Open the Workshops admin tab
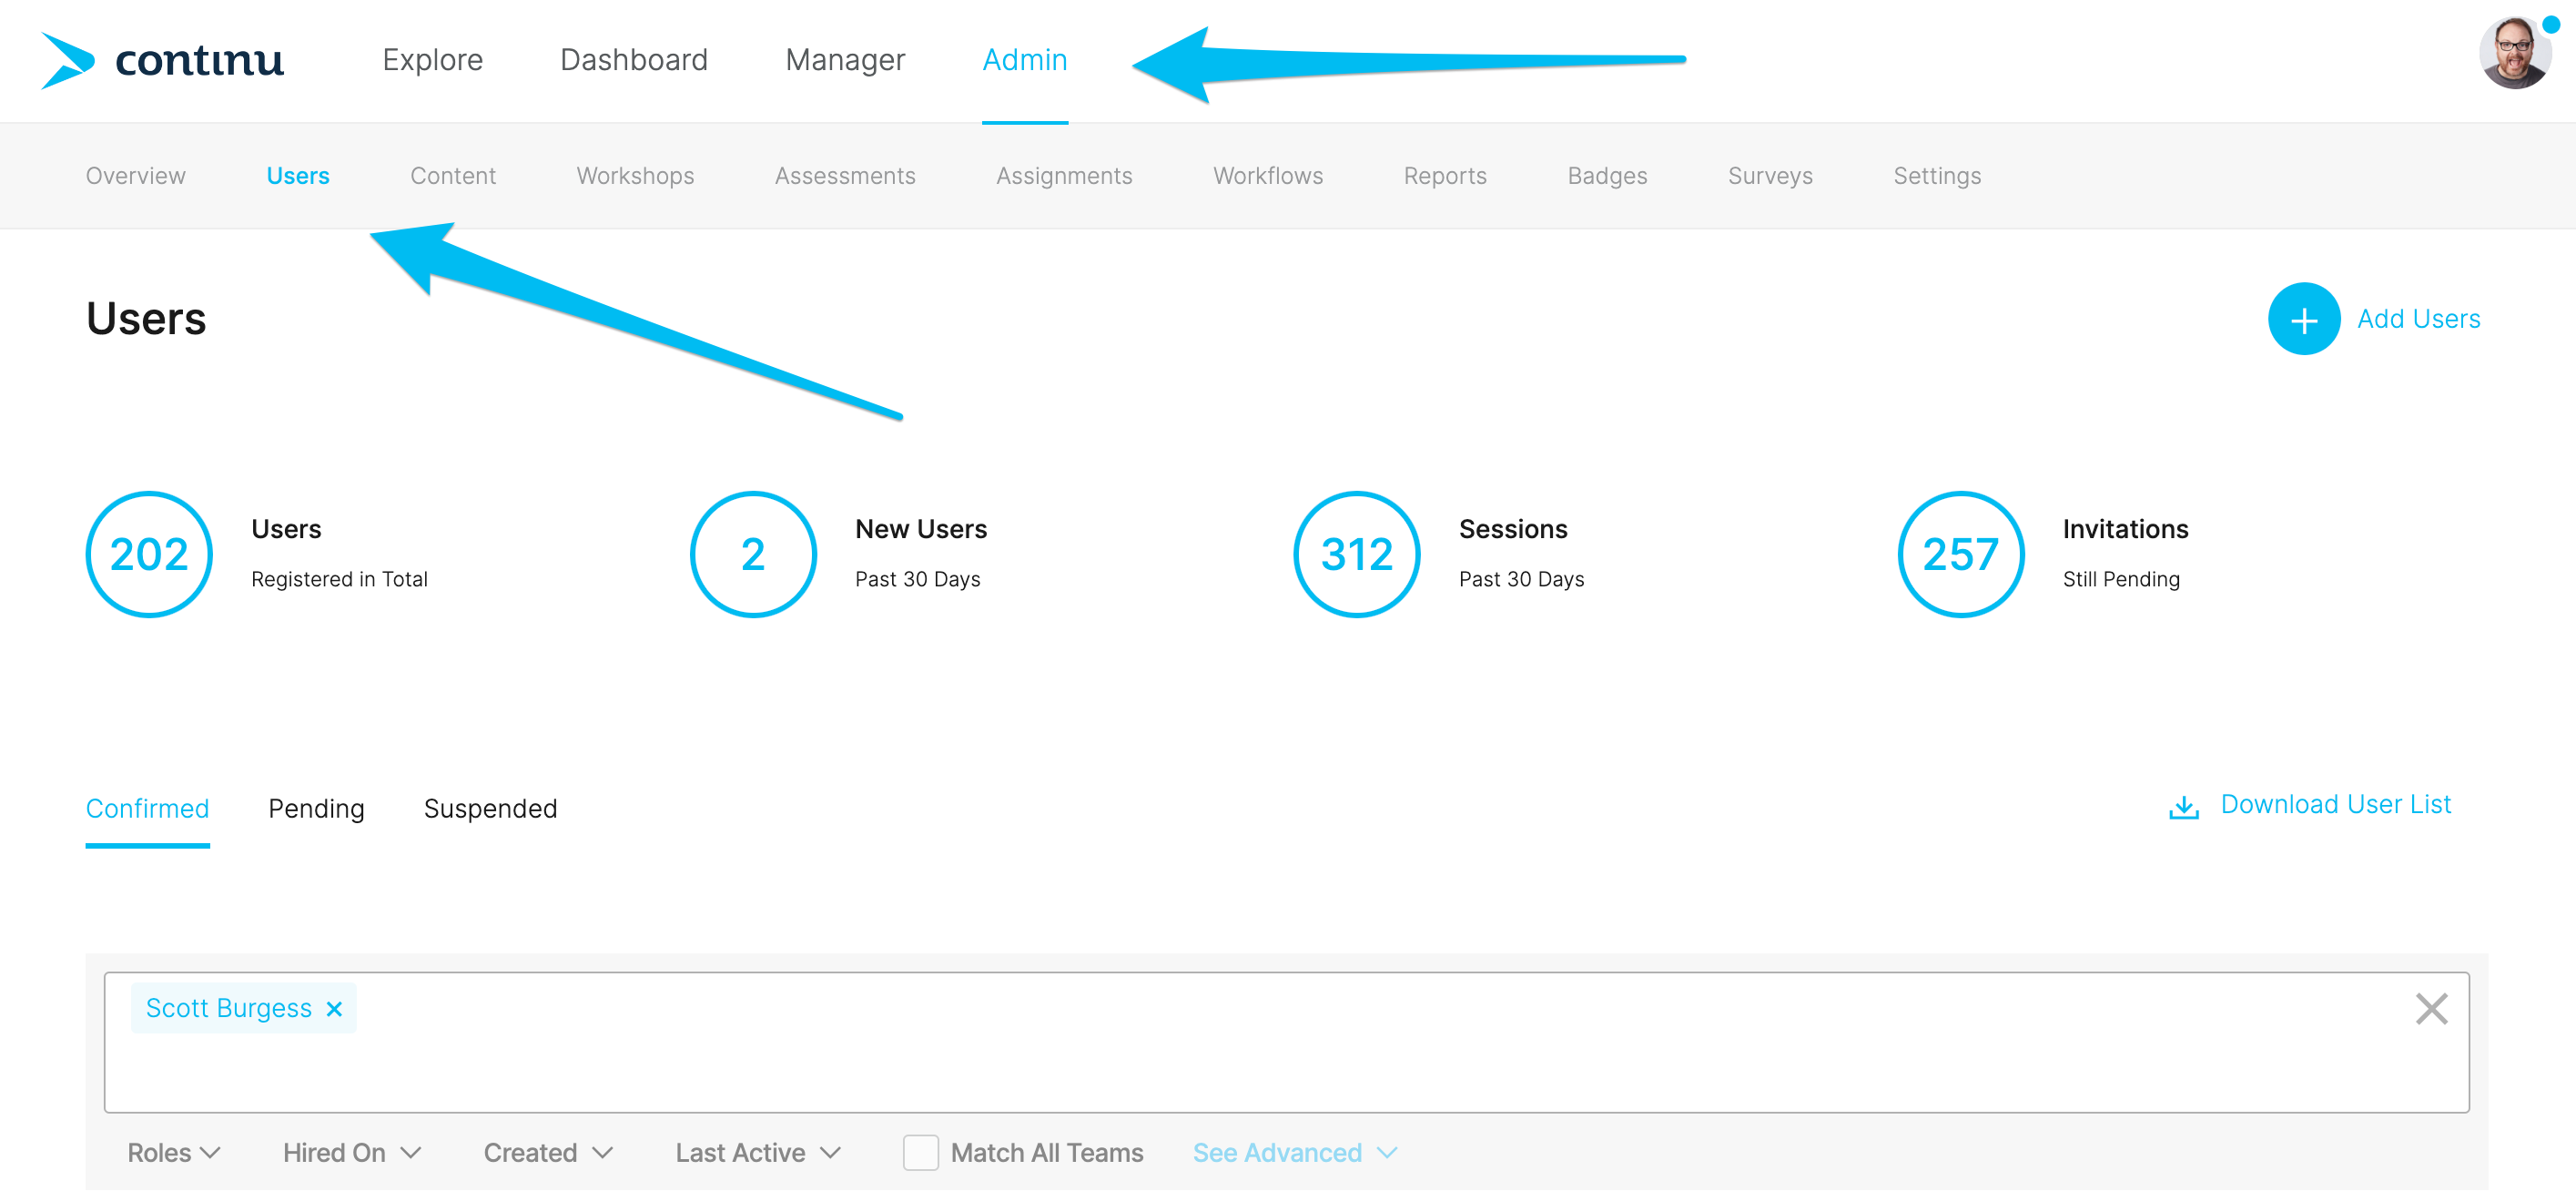This screenshot has width=2576, height=1191. (635, 176)
